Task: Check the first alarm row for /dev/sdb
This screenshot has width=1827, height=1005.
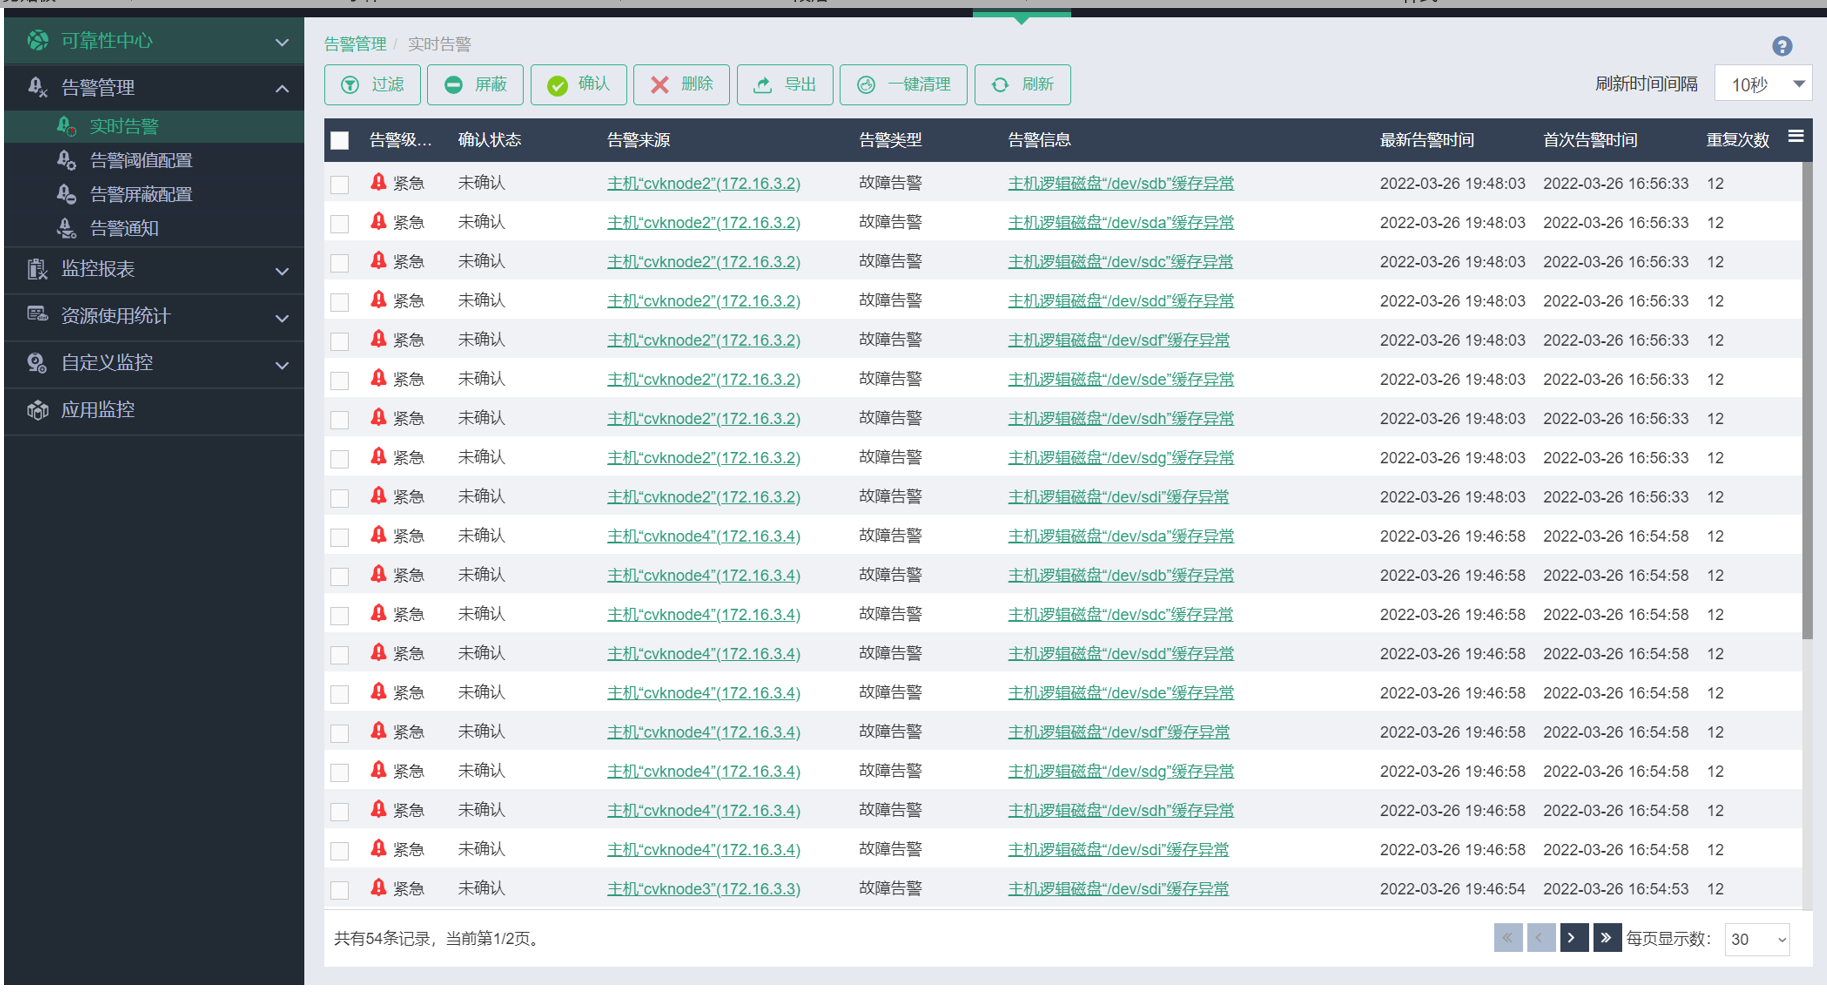Action: click(x=340, y=184)
